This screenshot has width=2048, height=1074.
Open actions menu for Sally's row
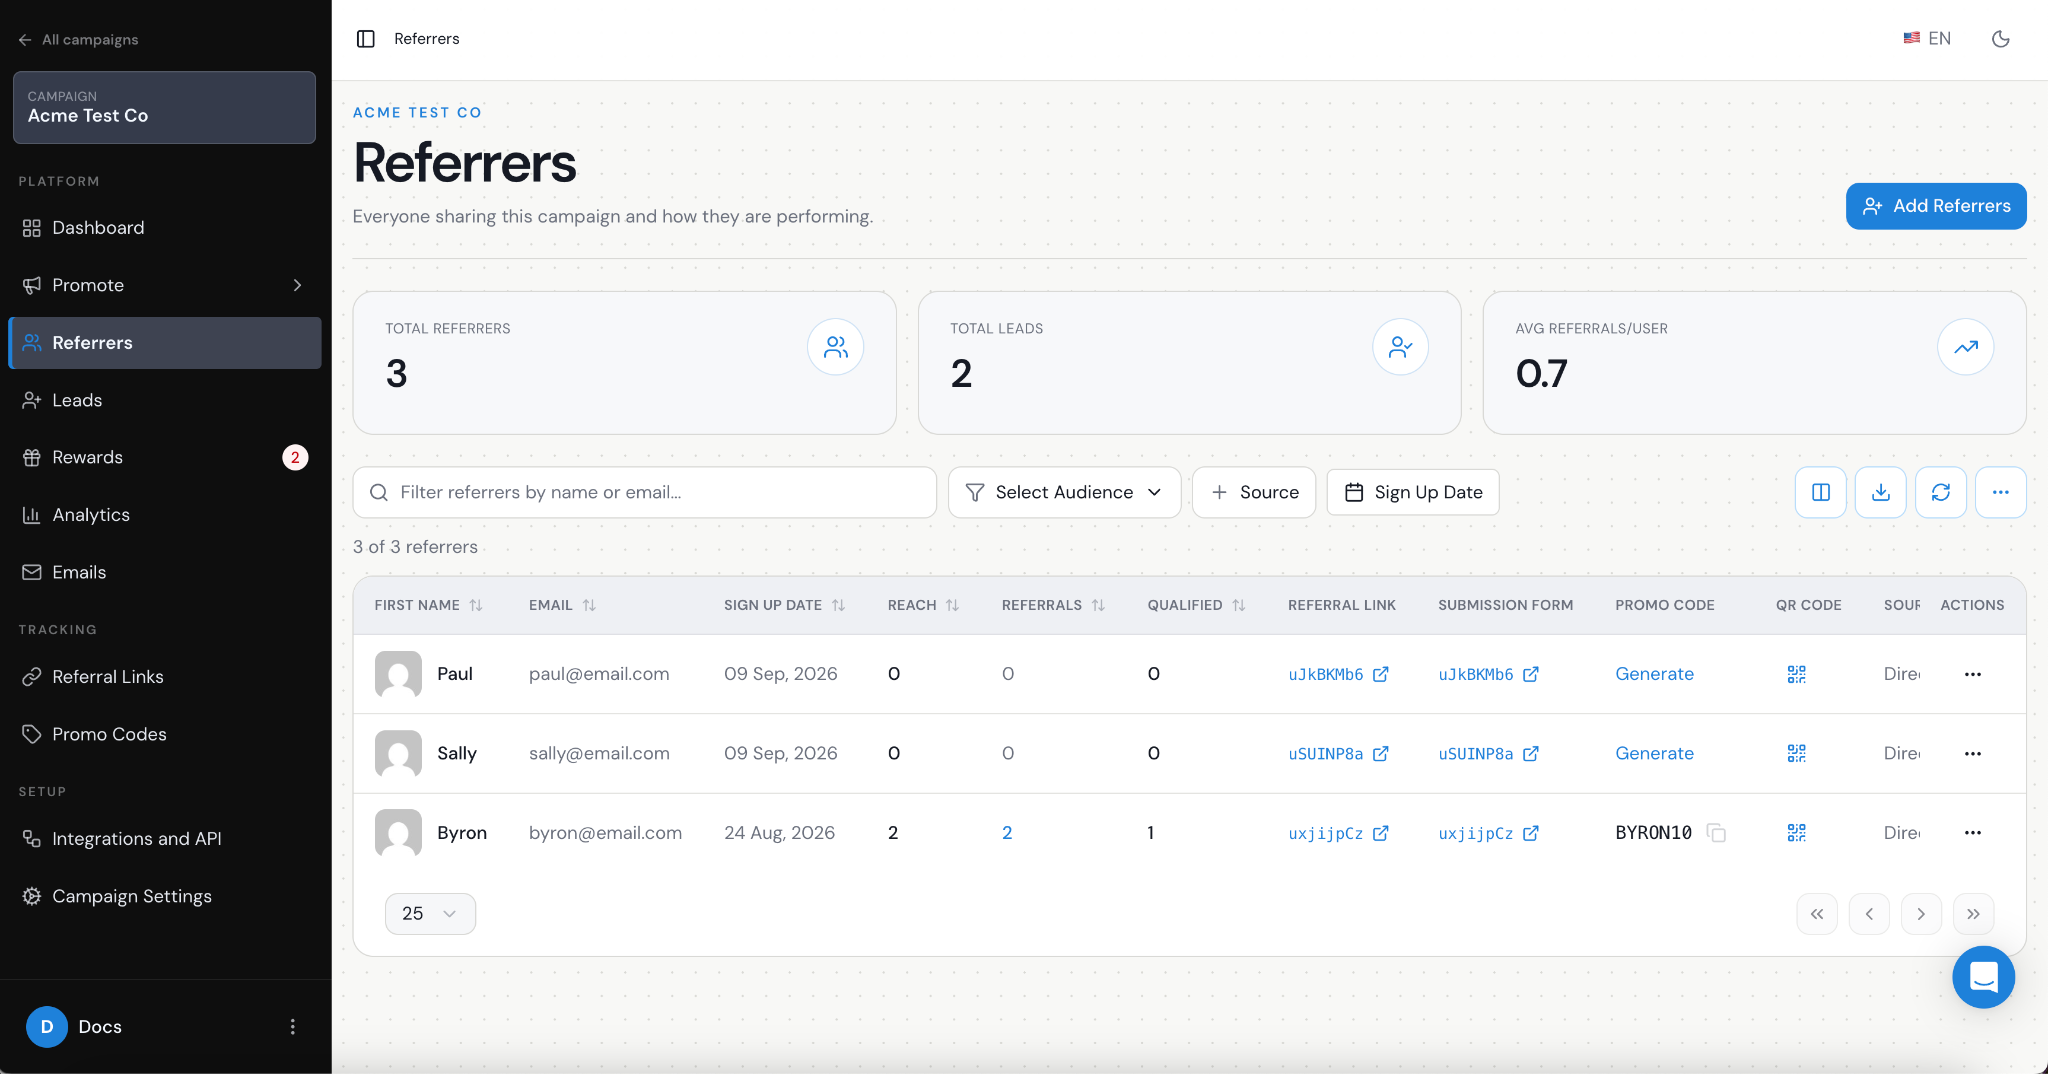1972,754
